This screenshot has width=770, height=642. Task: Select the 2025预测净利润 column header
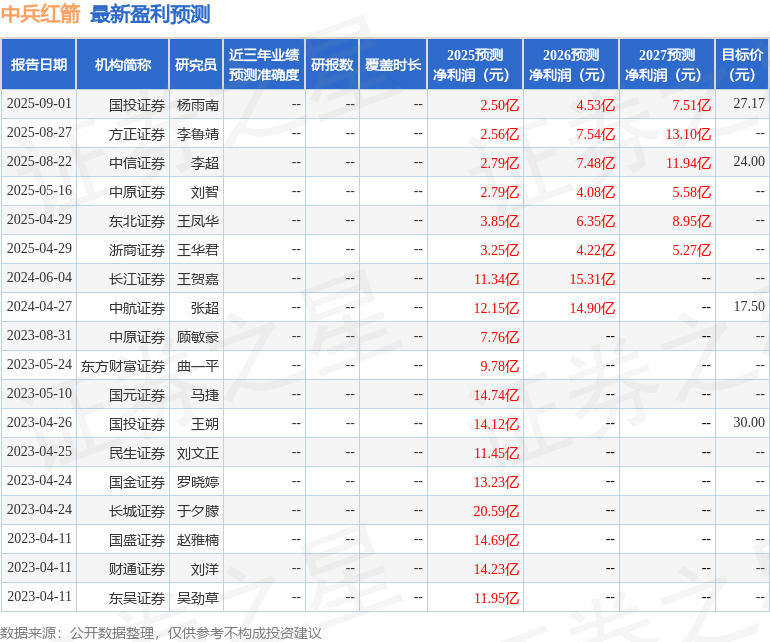(x=475, y=64)
